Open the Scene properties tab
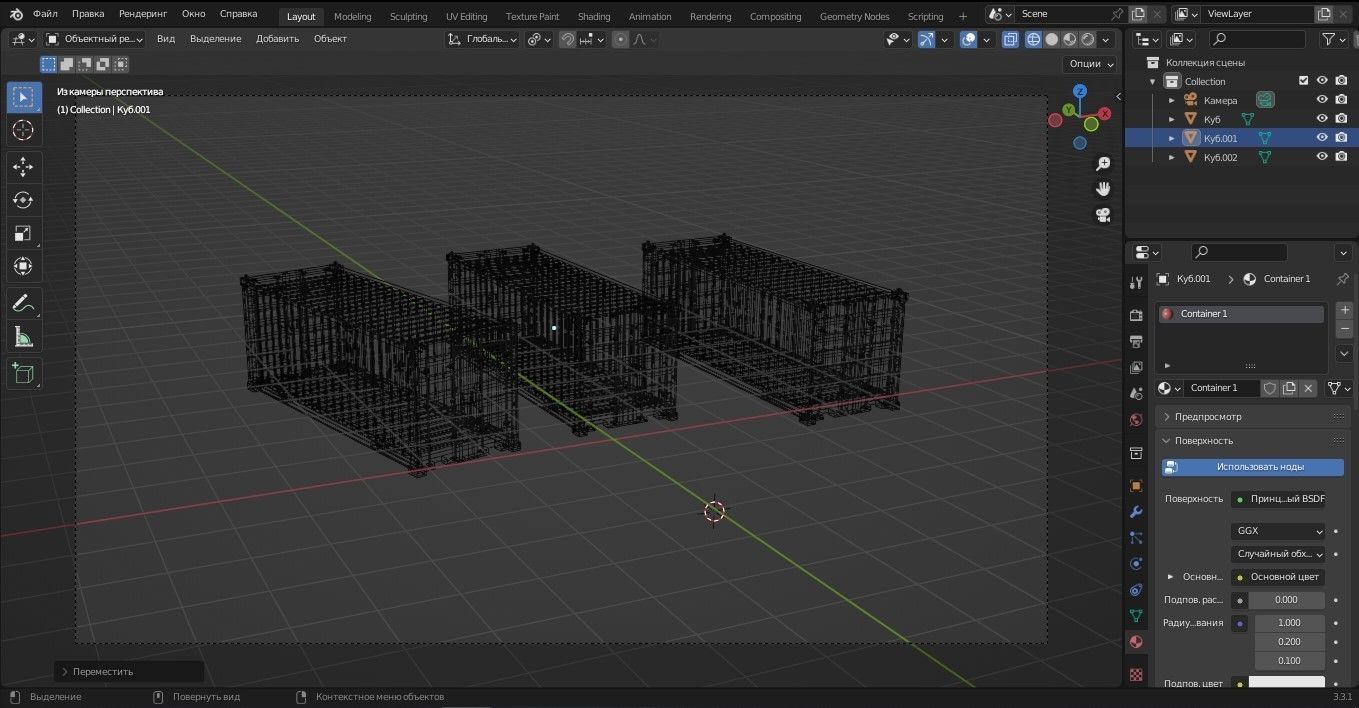Image resolution: width=1359 pixels, height=708 pixels. coord(1136,393)
